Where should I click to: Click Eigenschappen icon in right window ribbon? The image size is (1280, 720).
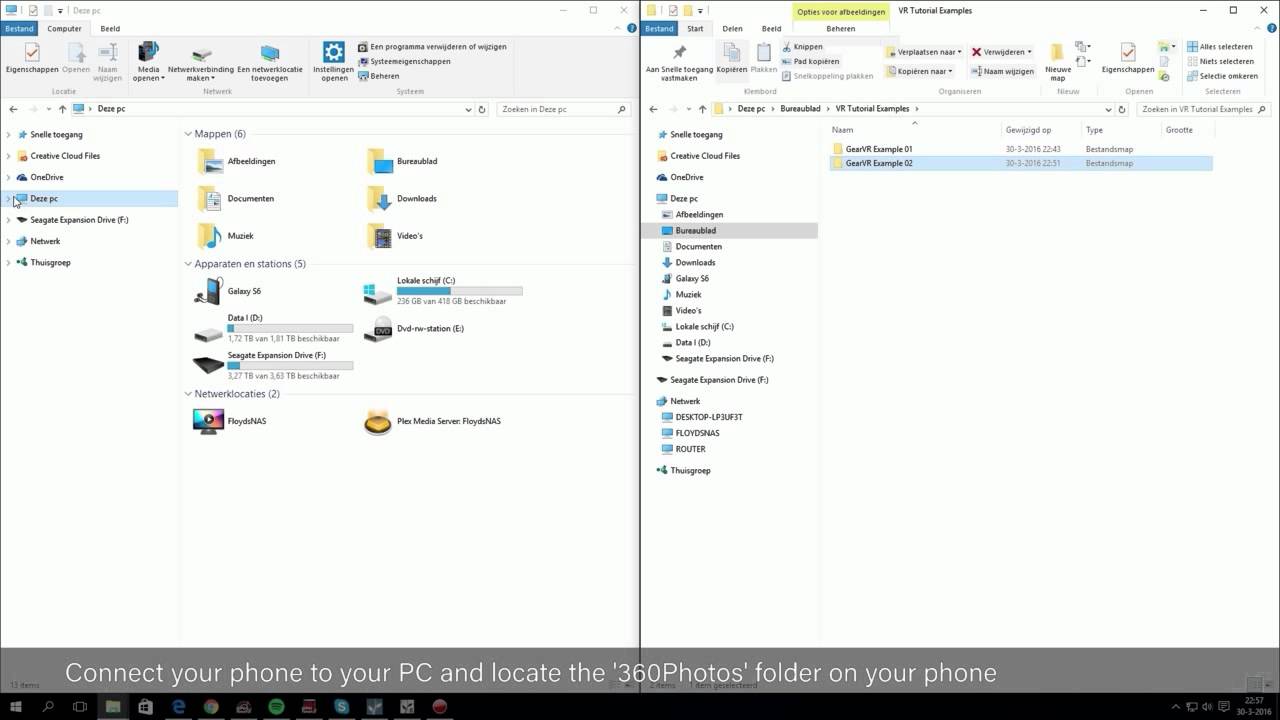coord(1128,52)
